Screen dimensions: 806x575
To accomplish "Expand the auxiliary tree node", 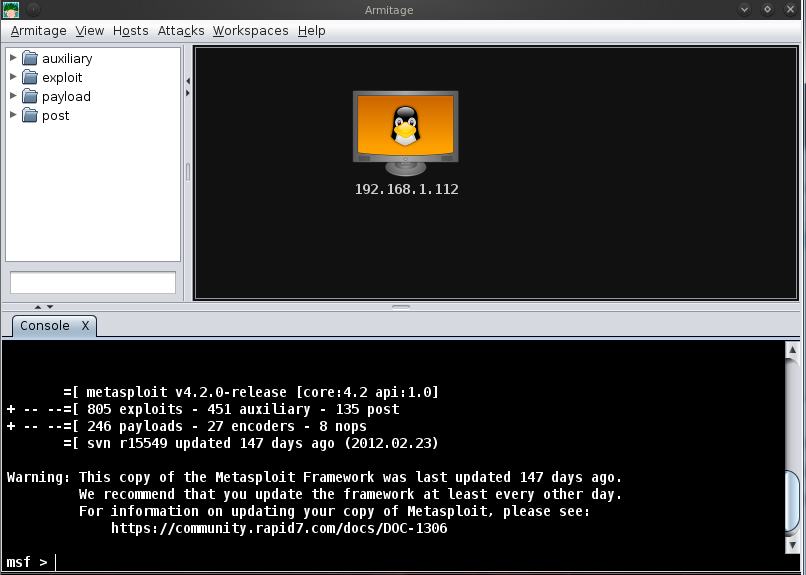I will [x=13, y=58].
